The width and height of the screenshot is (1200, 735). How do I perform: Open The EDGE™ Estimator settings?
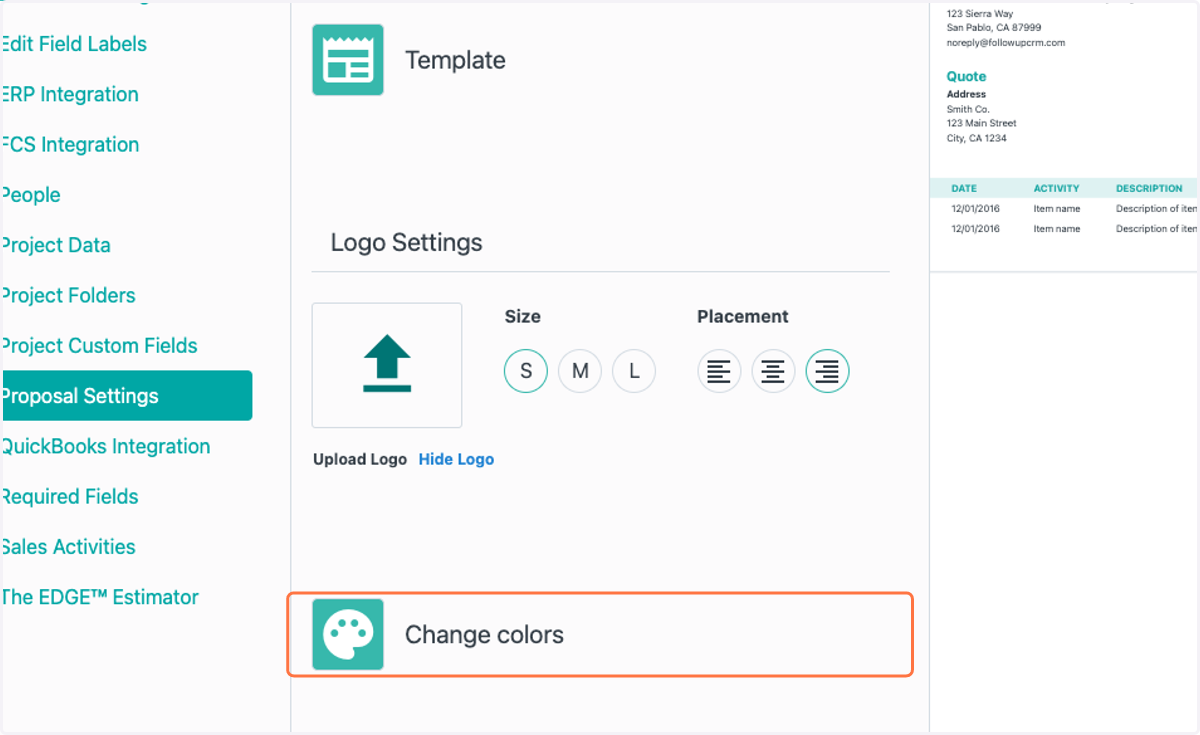click(x=99, y=597)
